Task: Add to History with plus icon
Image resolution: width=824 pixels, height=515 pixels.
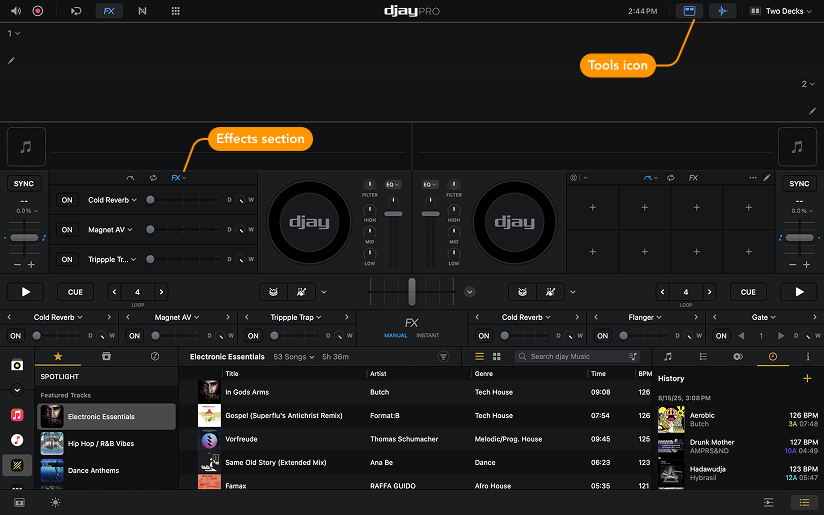Action: point(807,378)
